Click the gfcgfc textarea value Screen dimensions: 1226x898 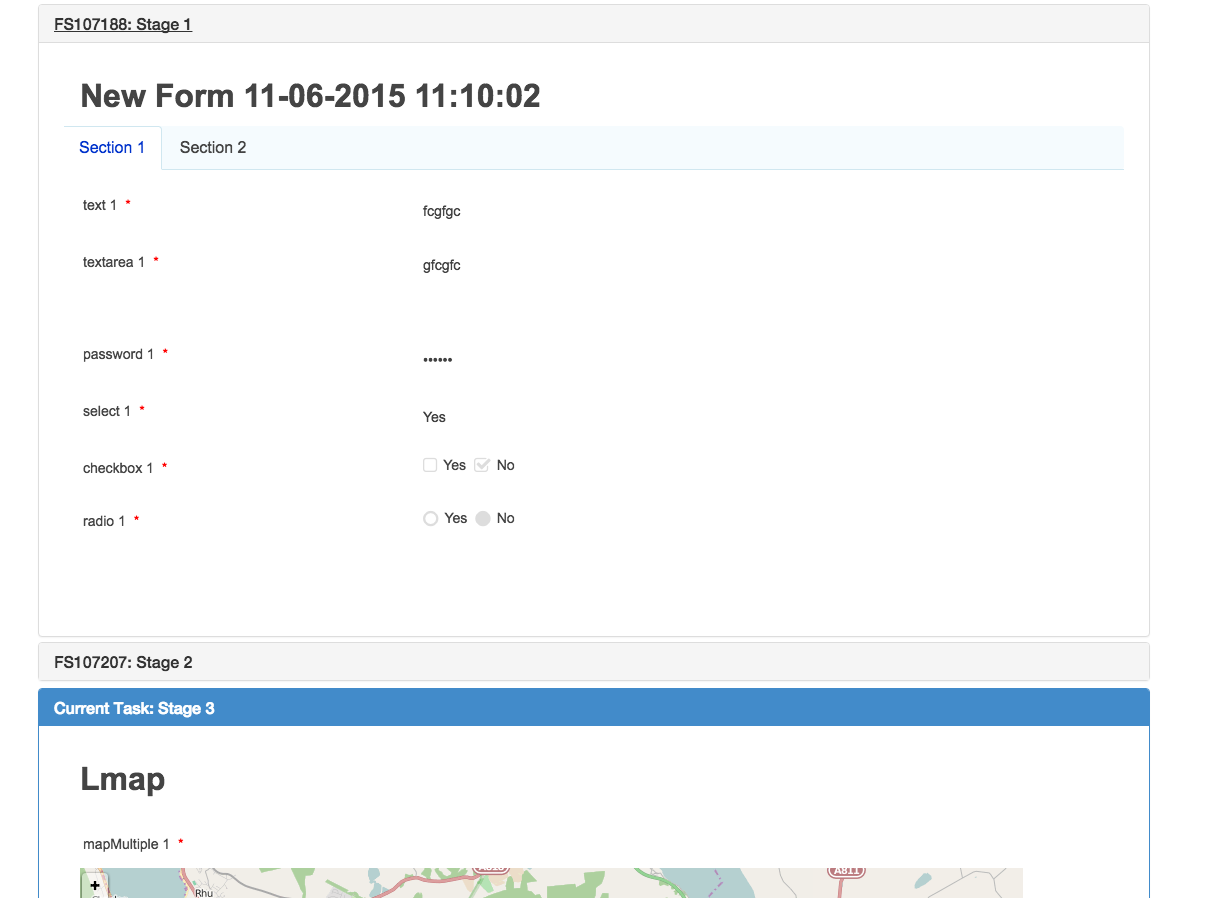(441, 265)
